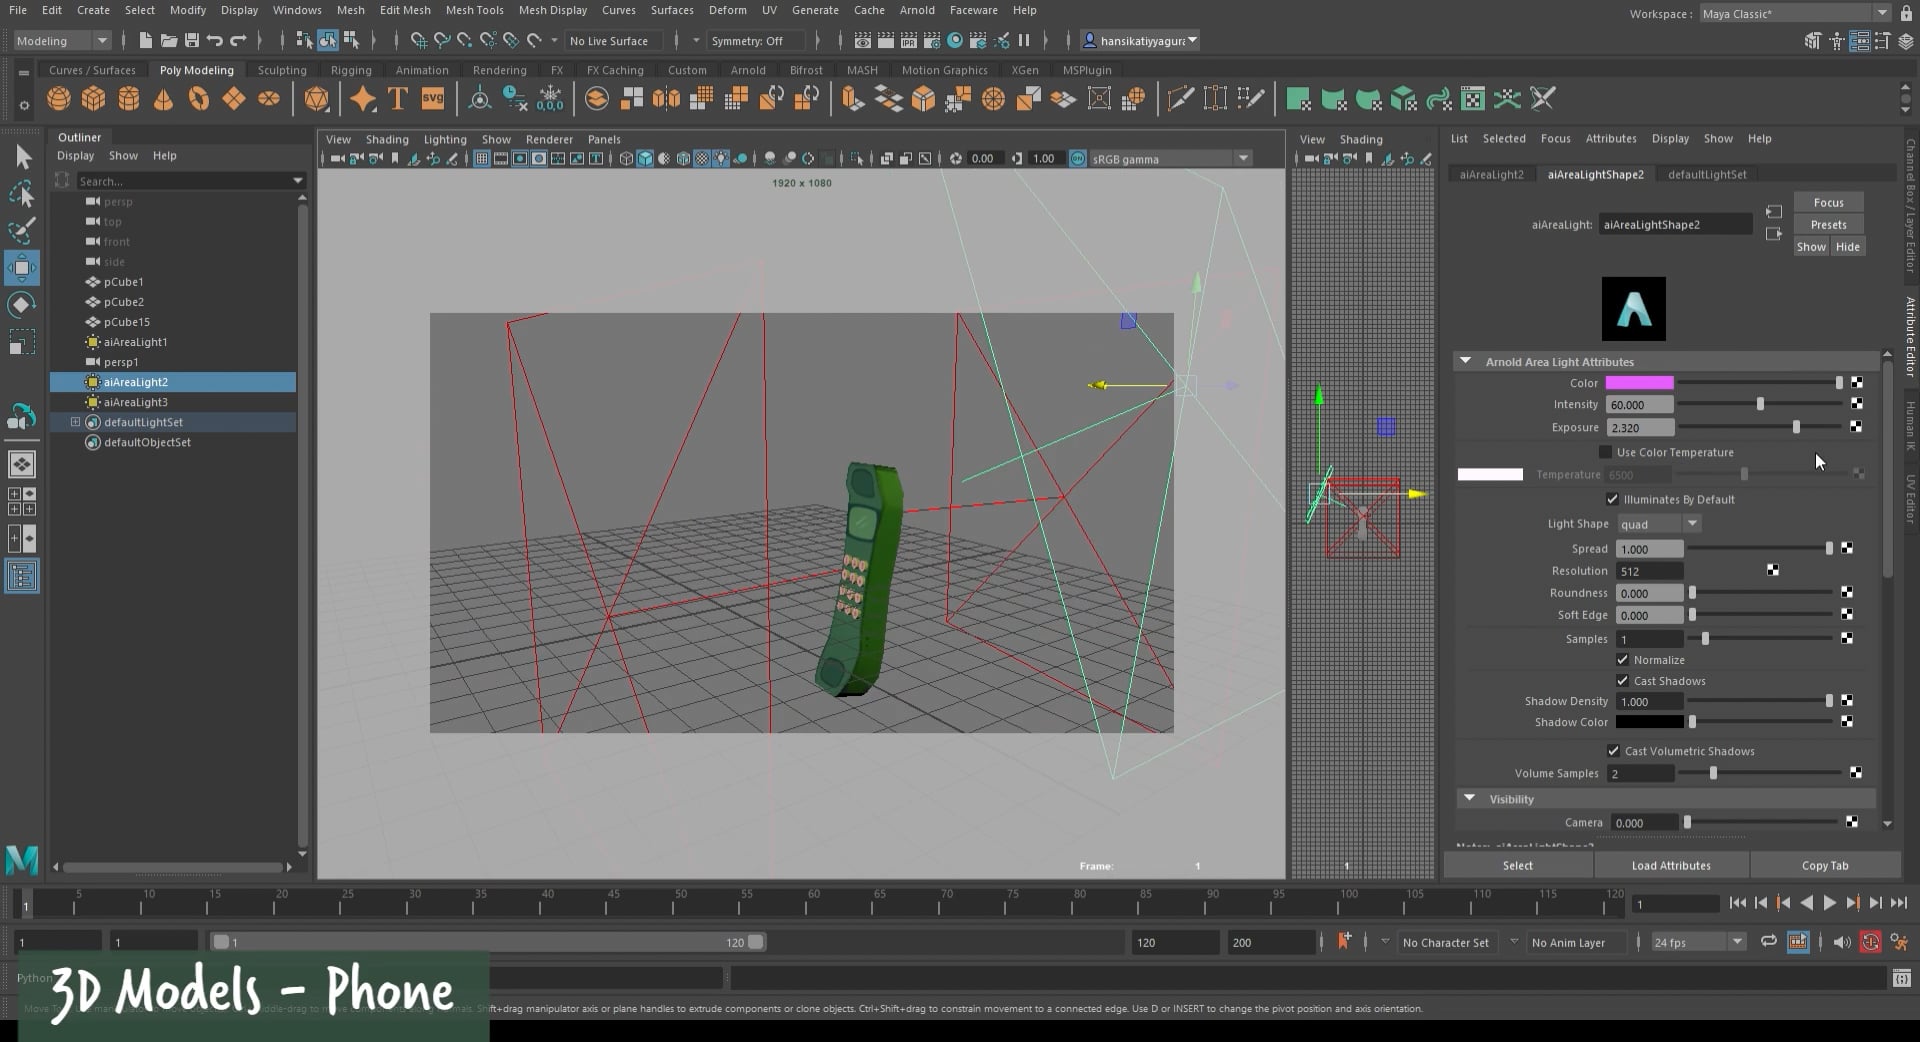Select the arrow Select tool in toolbox
Screen dimensions: 1920x1042
[22, 157]
